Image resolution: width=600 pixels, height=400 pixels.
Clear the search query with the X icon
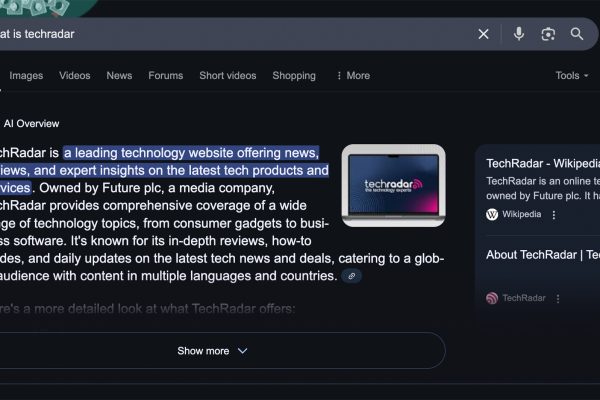[483, 34]
